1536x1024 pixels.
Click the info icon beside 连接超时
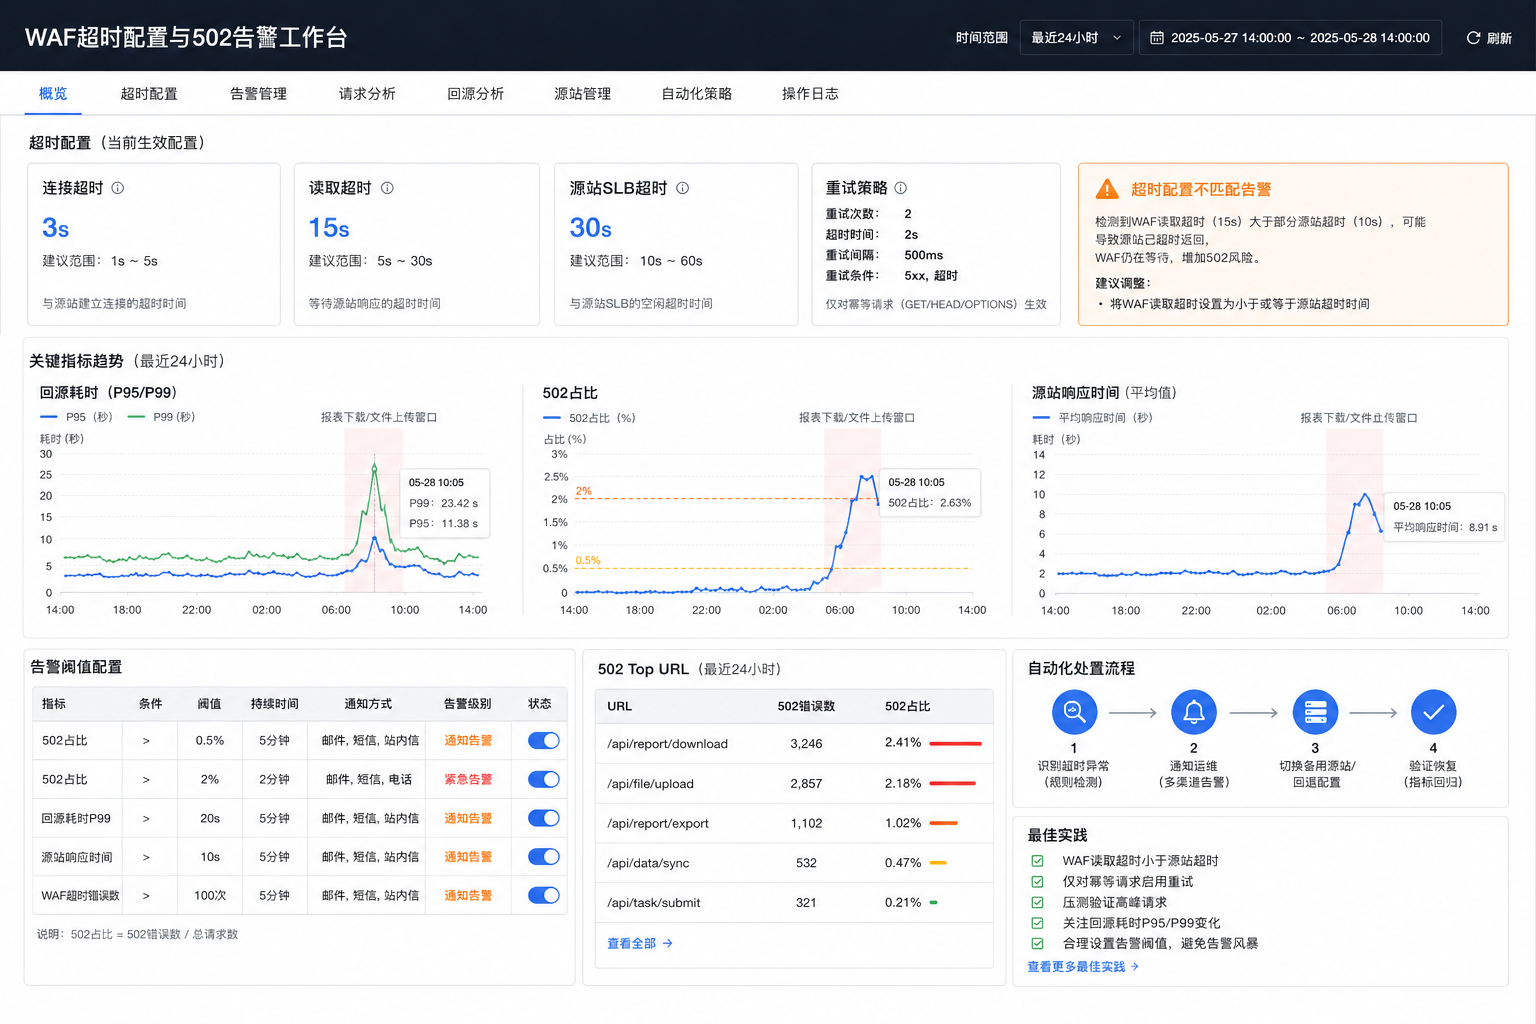click(117, 188)
